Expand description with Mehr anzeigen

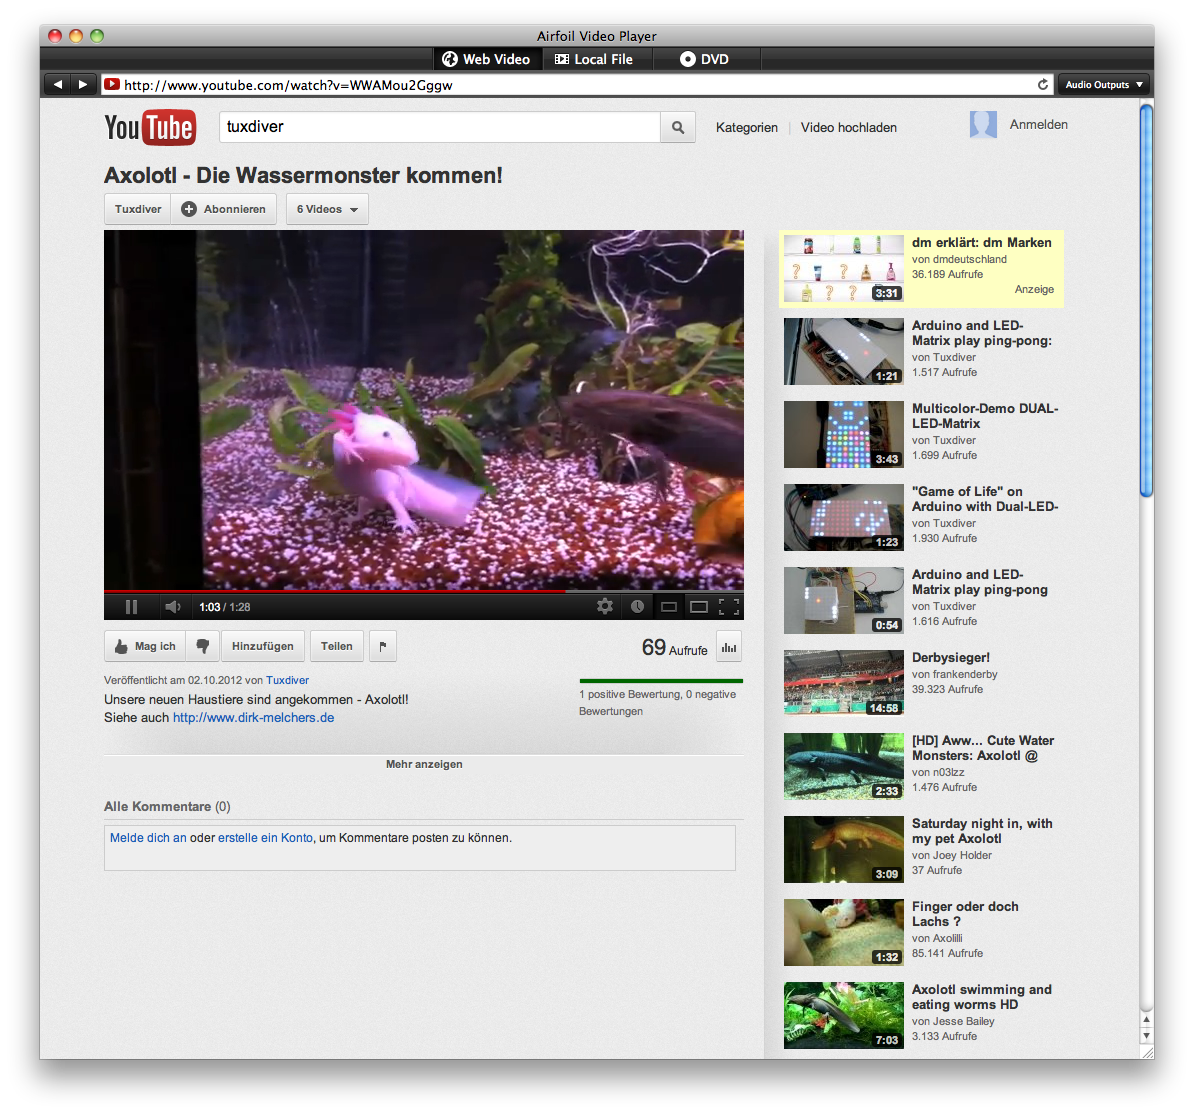(424, 764)
